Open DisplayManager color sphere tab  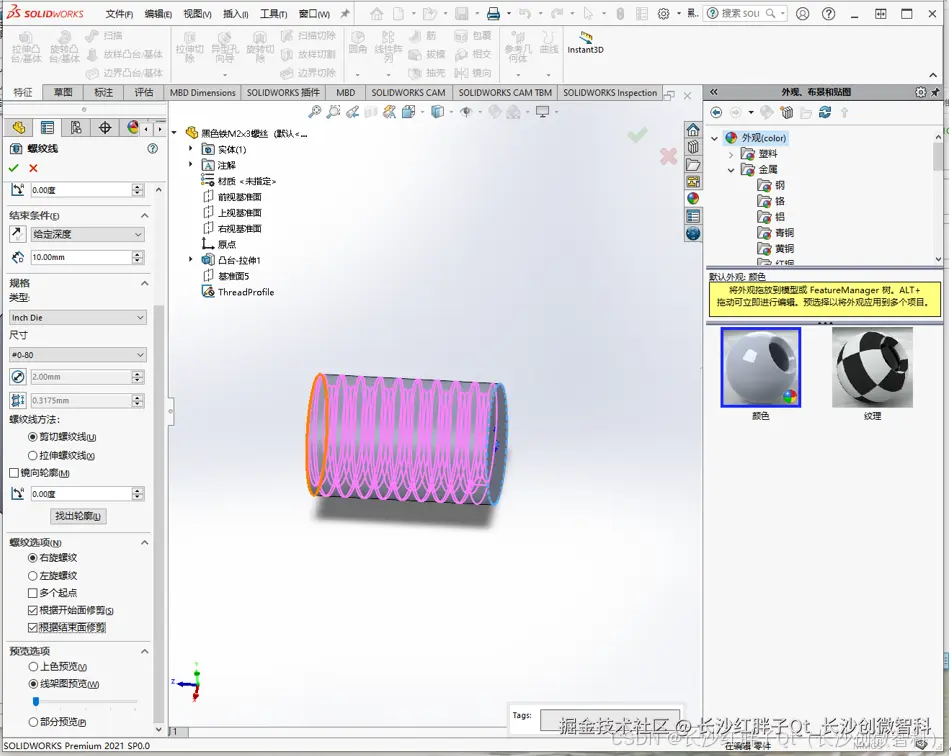pos(133,127)
